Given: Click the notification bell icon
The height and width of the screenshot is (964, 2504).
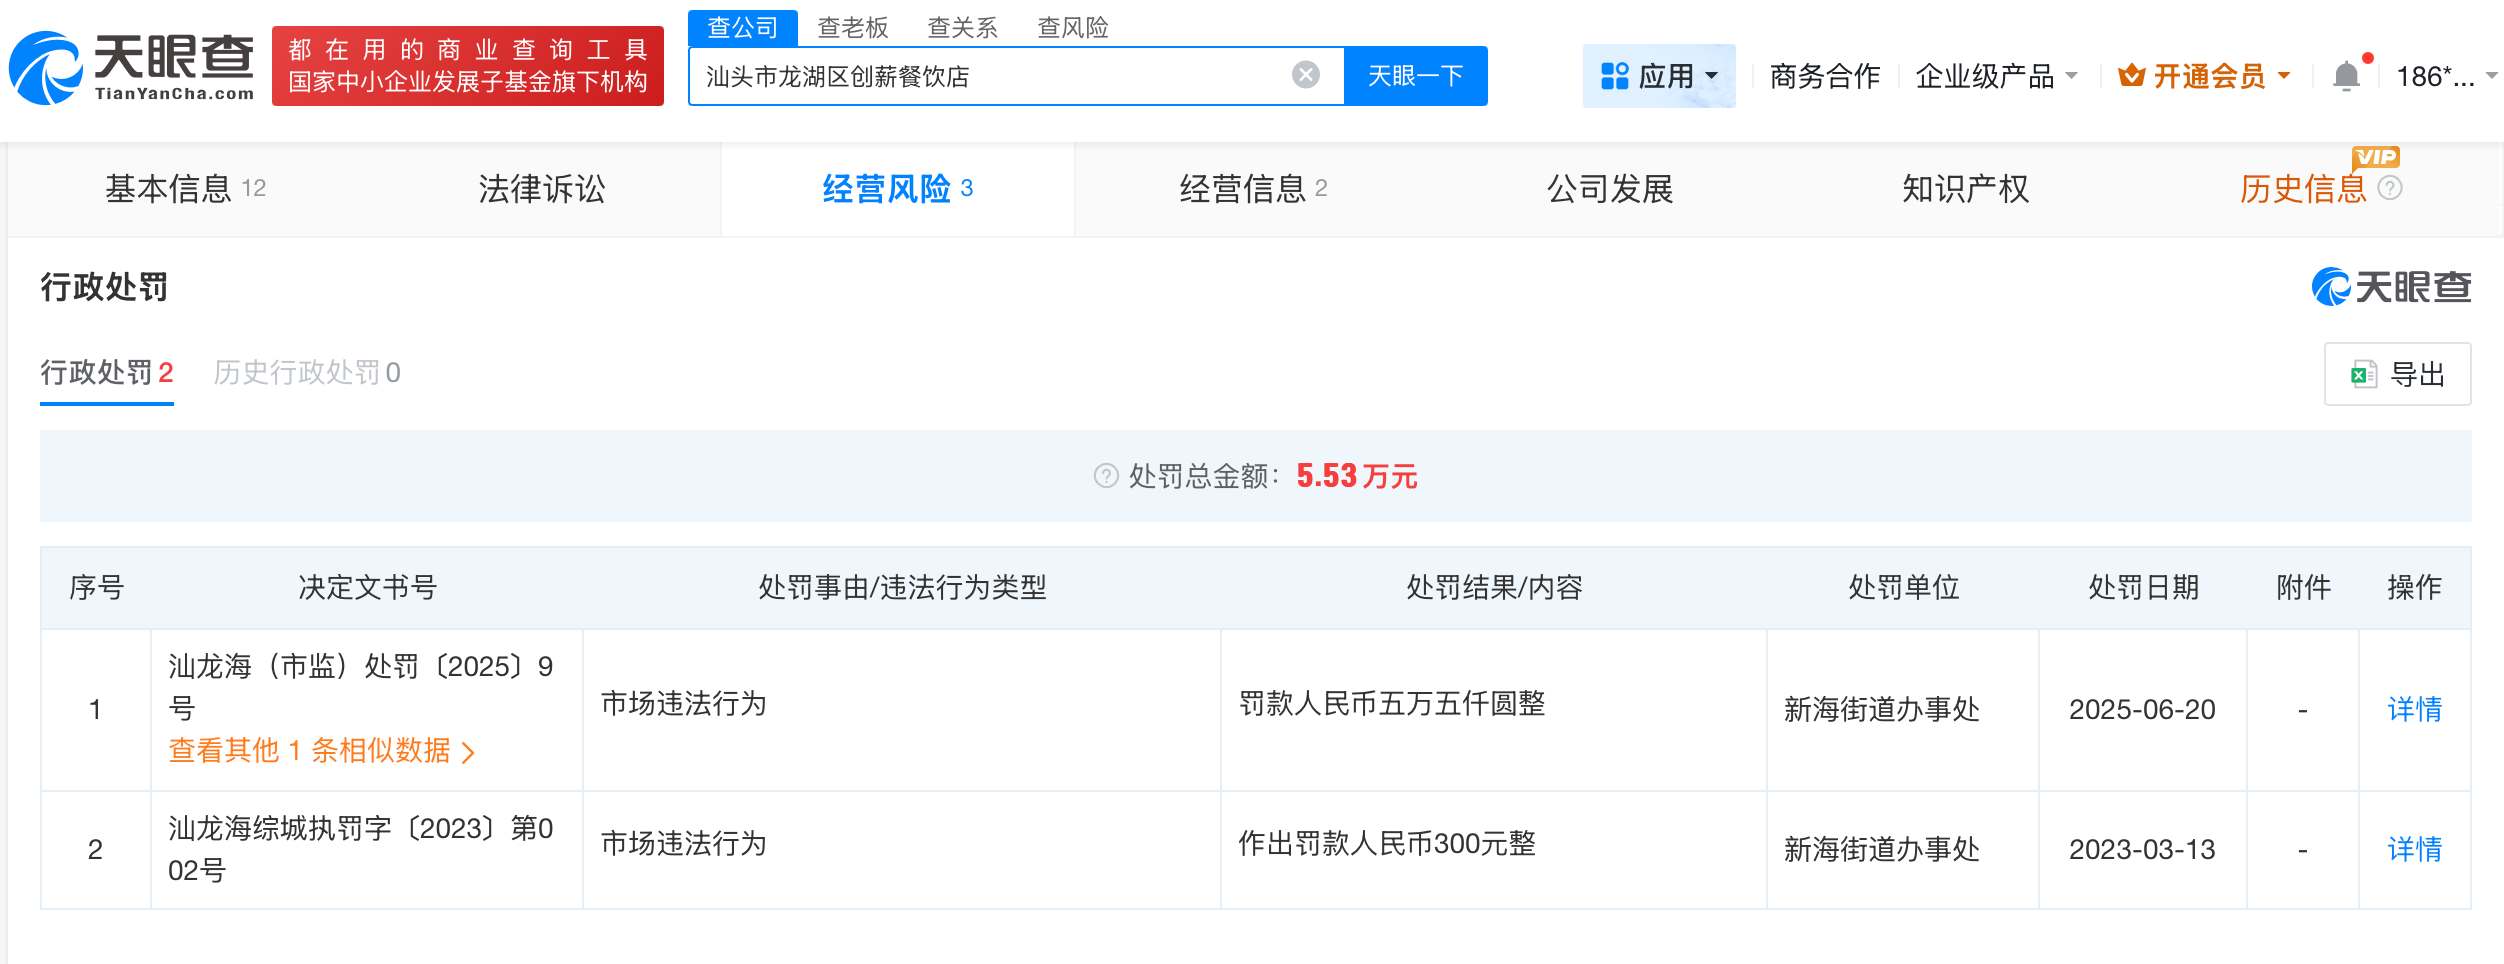Looking at the screenshot, I should click(2345, 75).
